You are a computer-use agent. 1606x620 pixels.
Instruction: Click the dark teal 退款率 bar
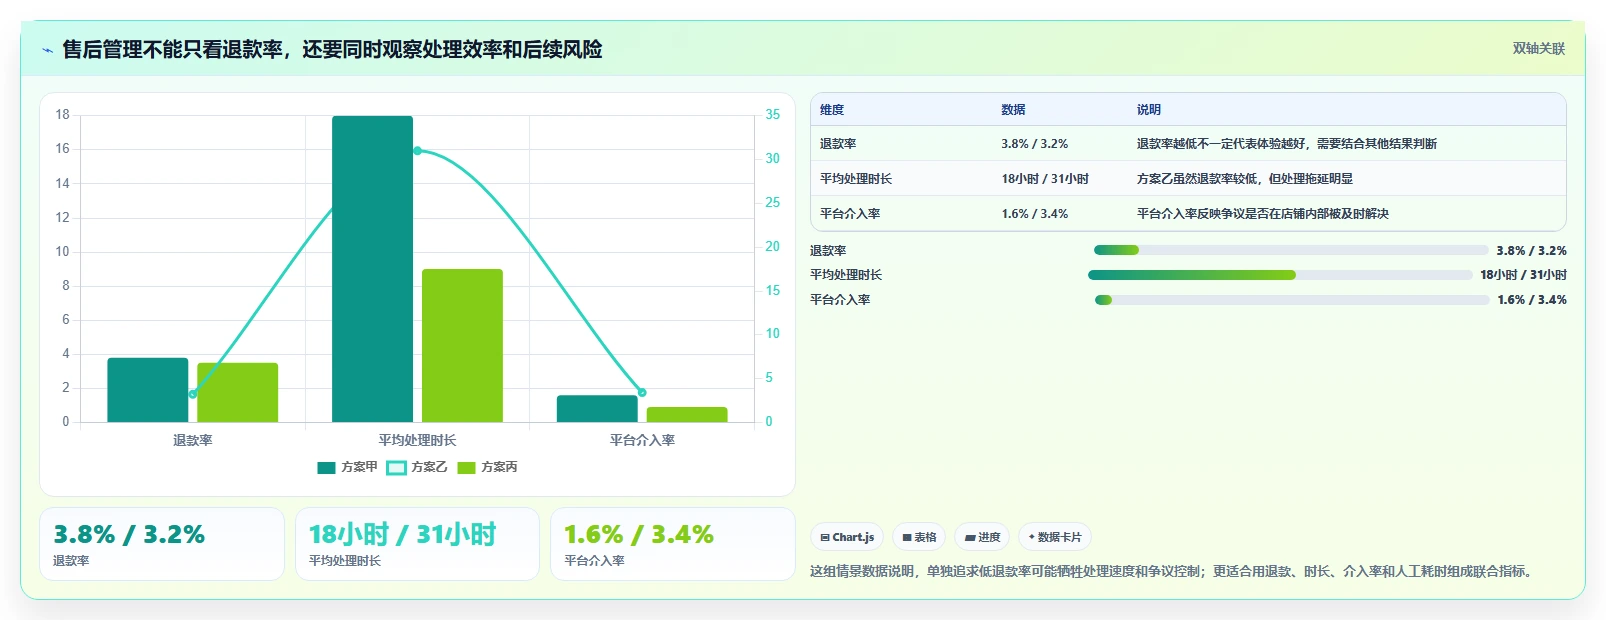tap(148, 390)
